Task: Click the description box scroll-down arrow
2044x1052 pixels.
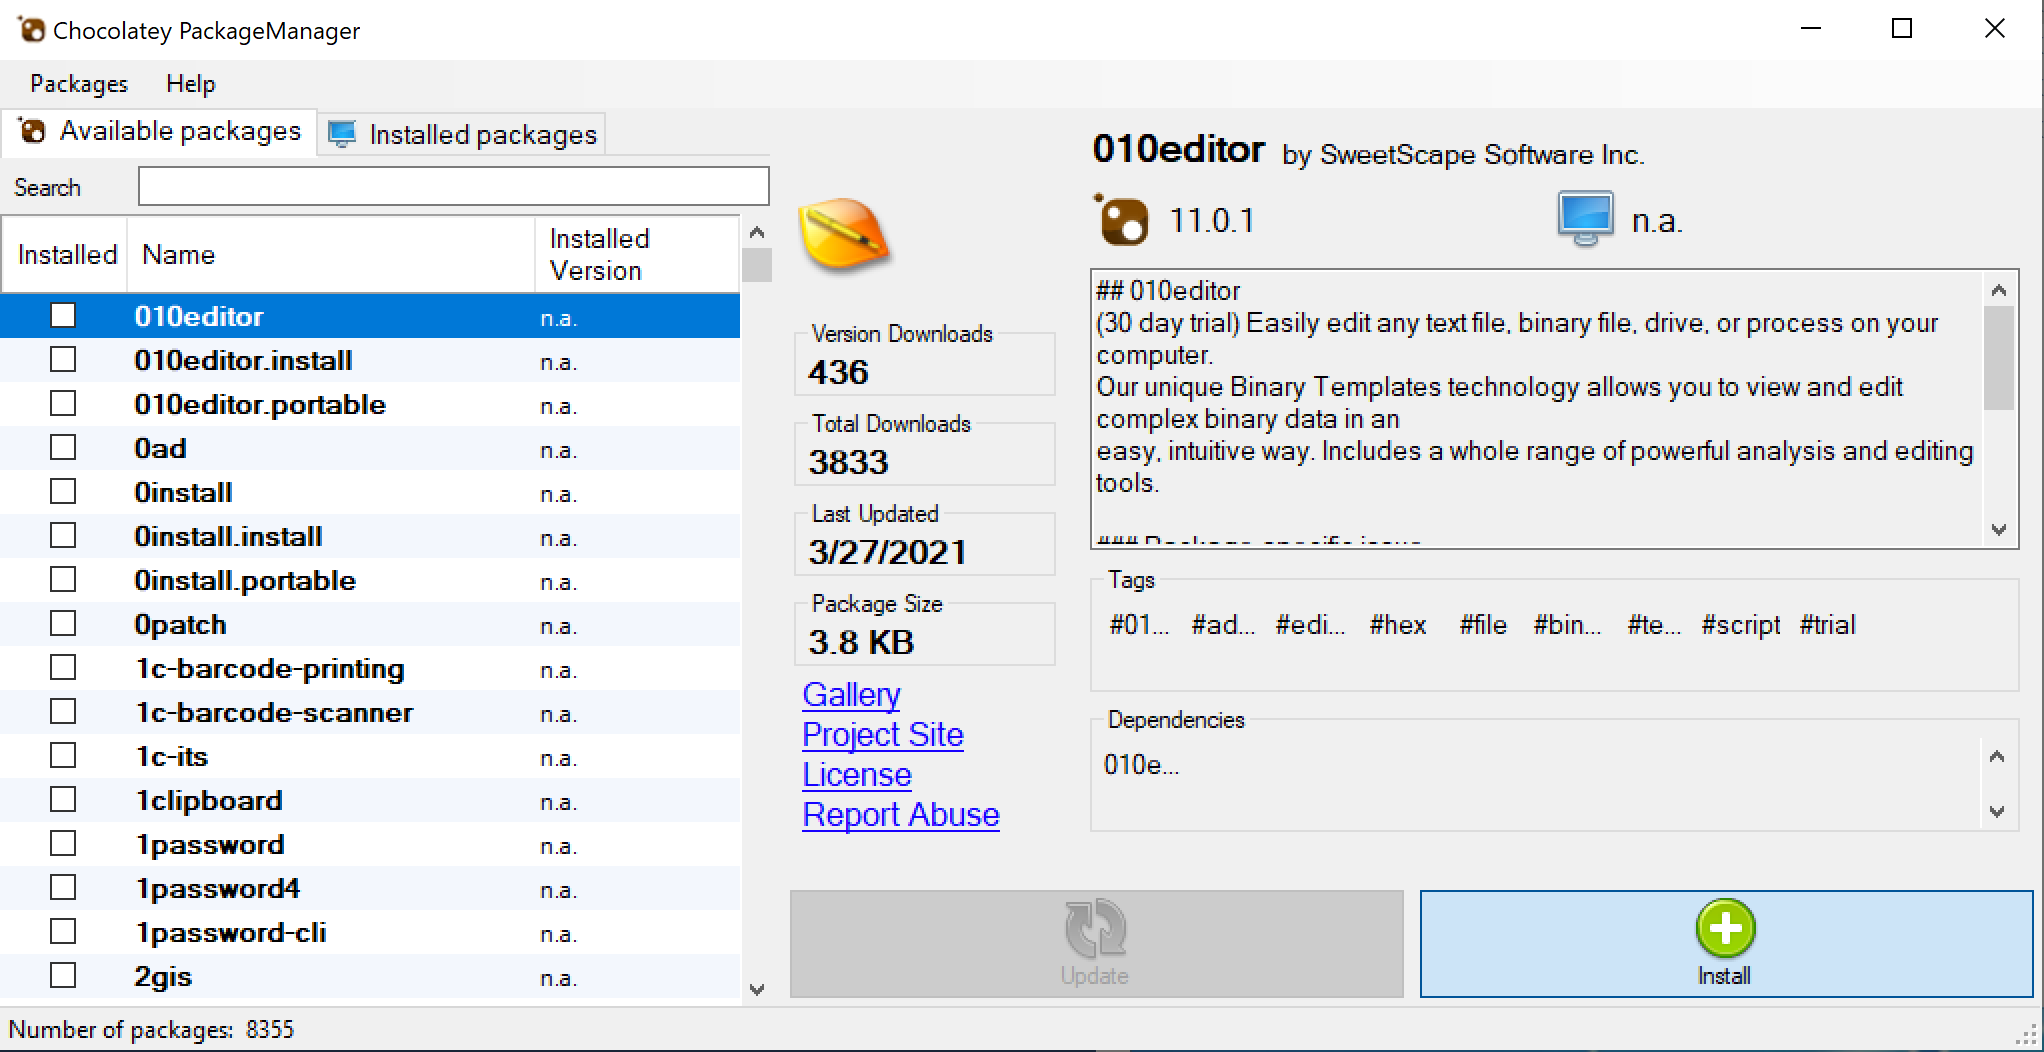Action: (1999, 530)
